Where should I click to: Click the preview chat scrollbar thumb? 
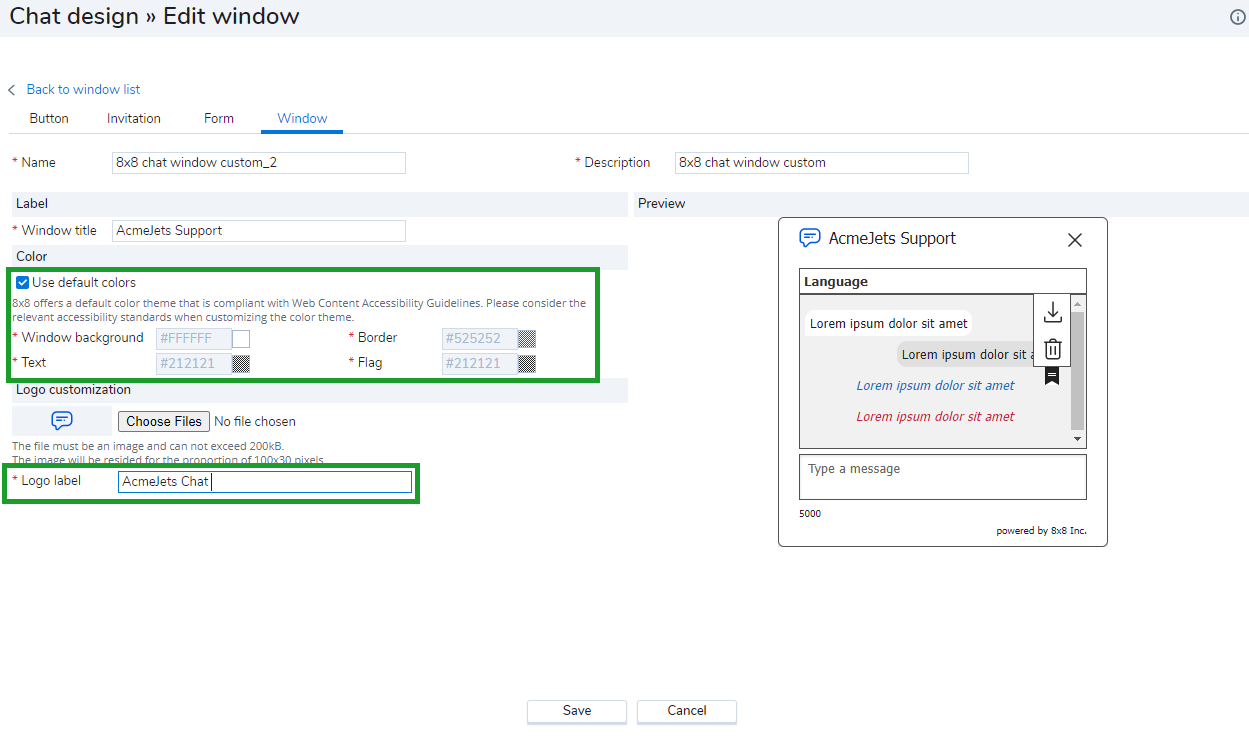point(1077,371)
